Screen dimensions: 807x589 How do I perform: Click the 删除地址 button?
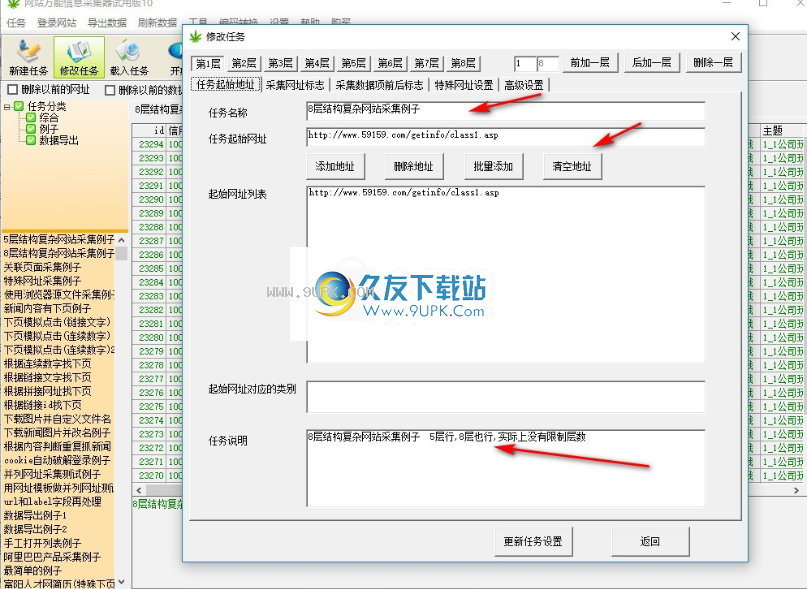click(413, 166)
